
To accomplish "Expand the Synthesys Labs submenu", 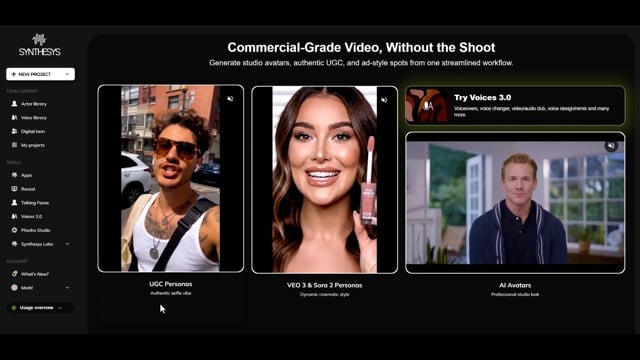I will point(67,244).
